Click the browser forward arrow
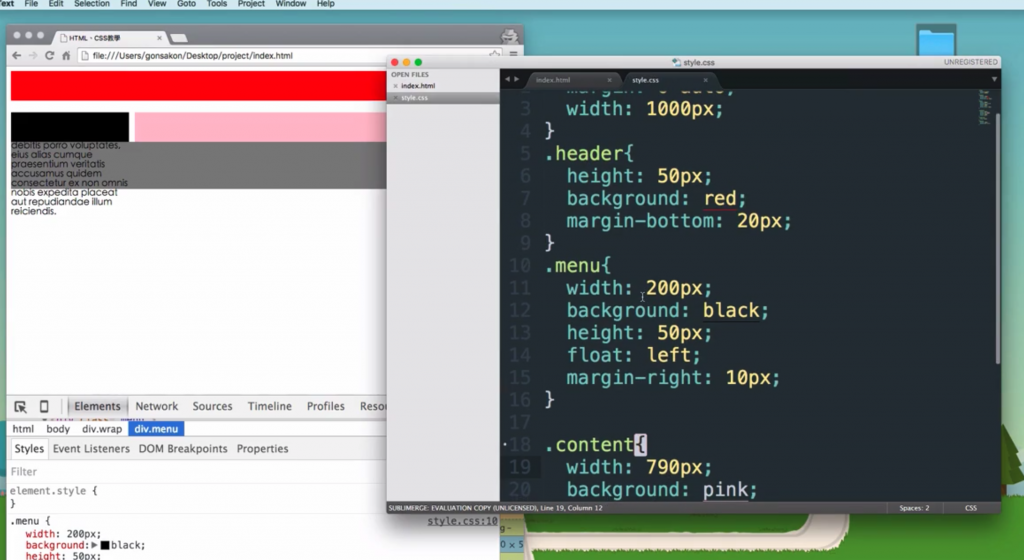The width and height of the screenshot is (1024, 560). pos(33,55)
